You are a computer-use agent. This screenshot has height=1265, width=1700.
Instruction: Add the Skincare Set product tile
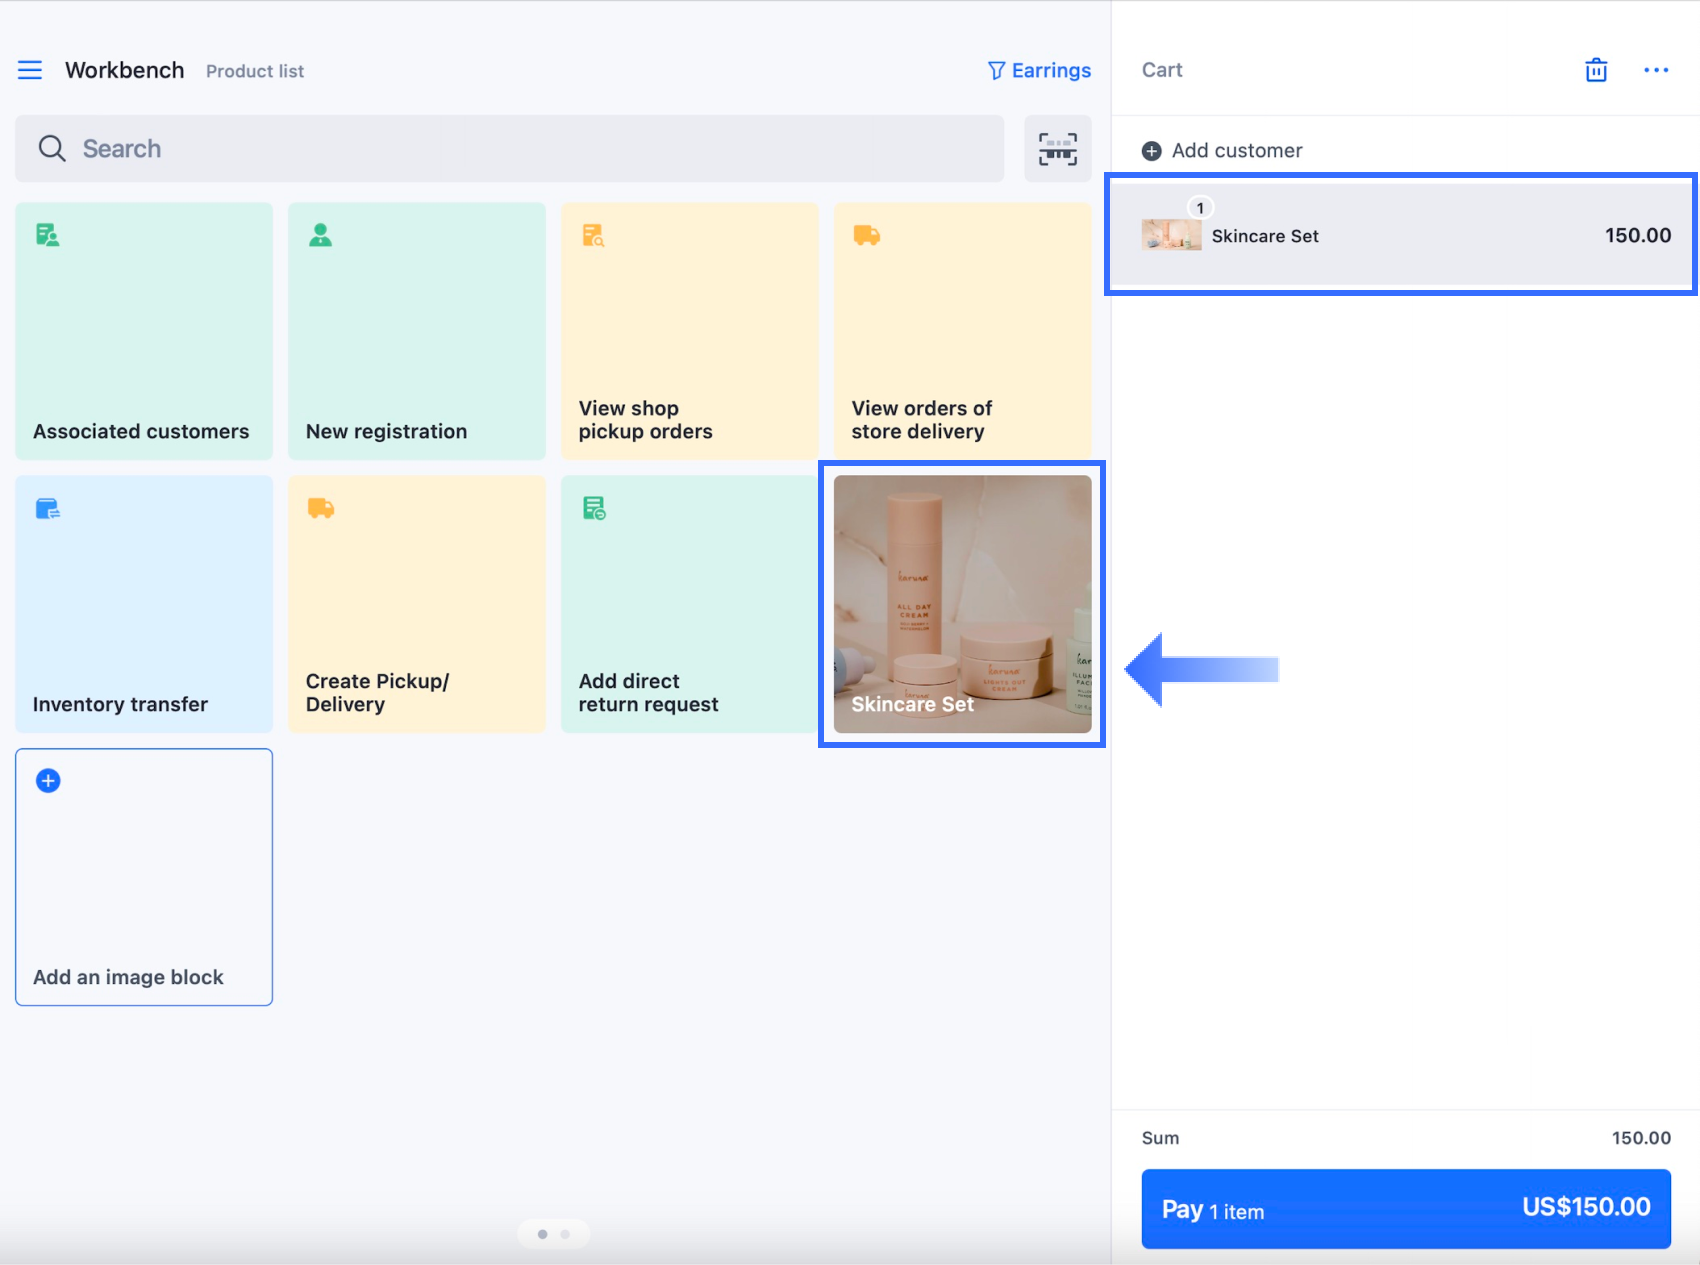(x=962, y=604)
